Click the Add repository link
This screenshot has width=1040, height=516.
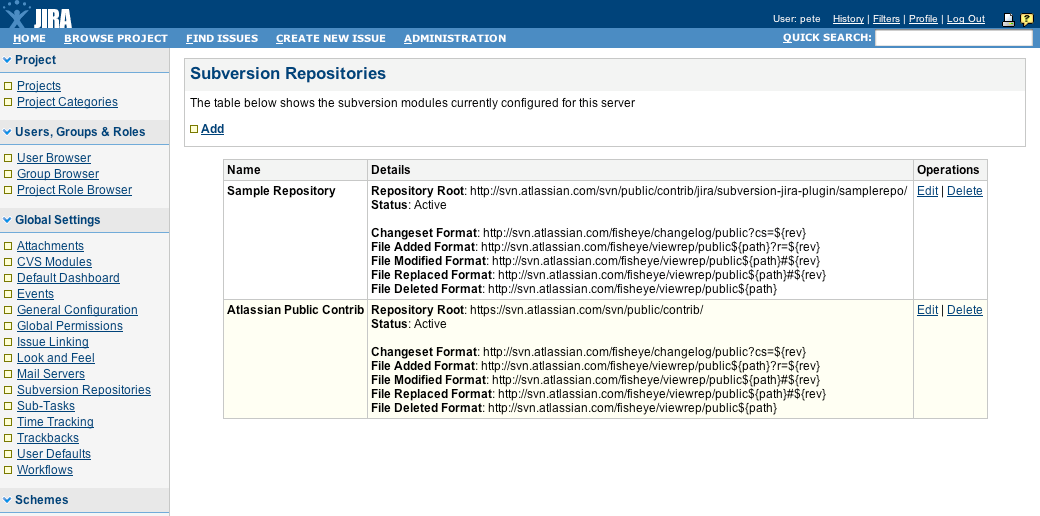click(212, 129)
